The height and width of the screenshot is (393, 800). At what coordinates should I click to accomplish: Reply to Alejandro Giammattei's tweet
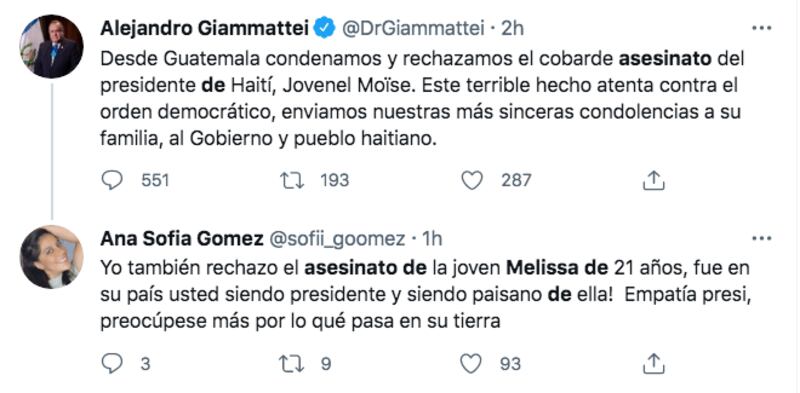112,181
